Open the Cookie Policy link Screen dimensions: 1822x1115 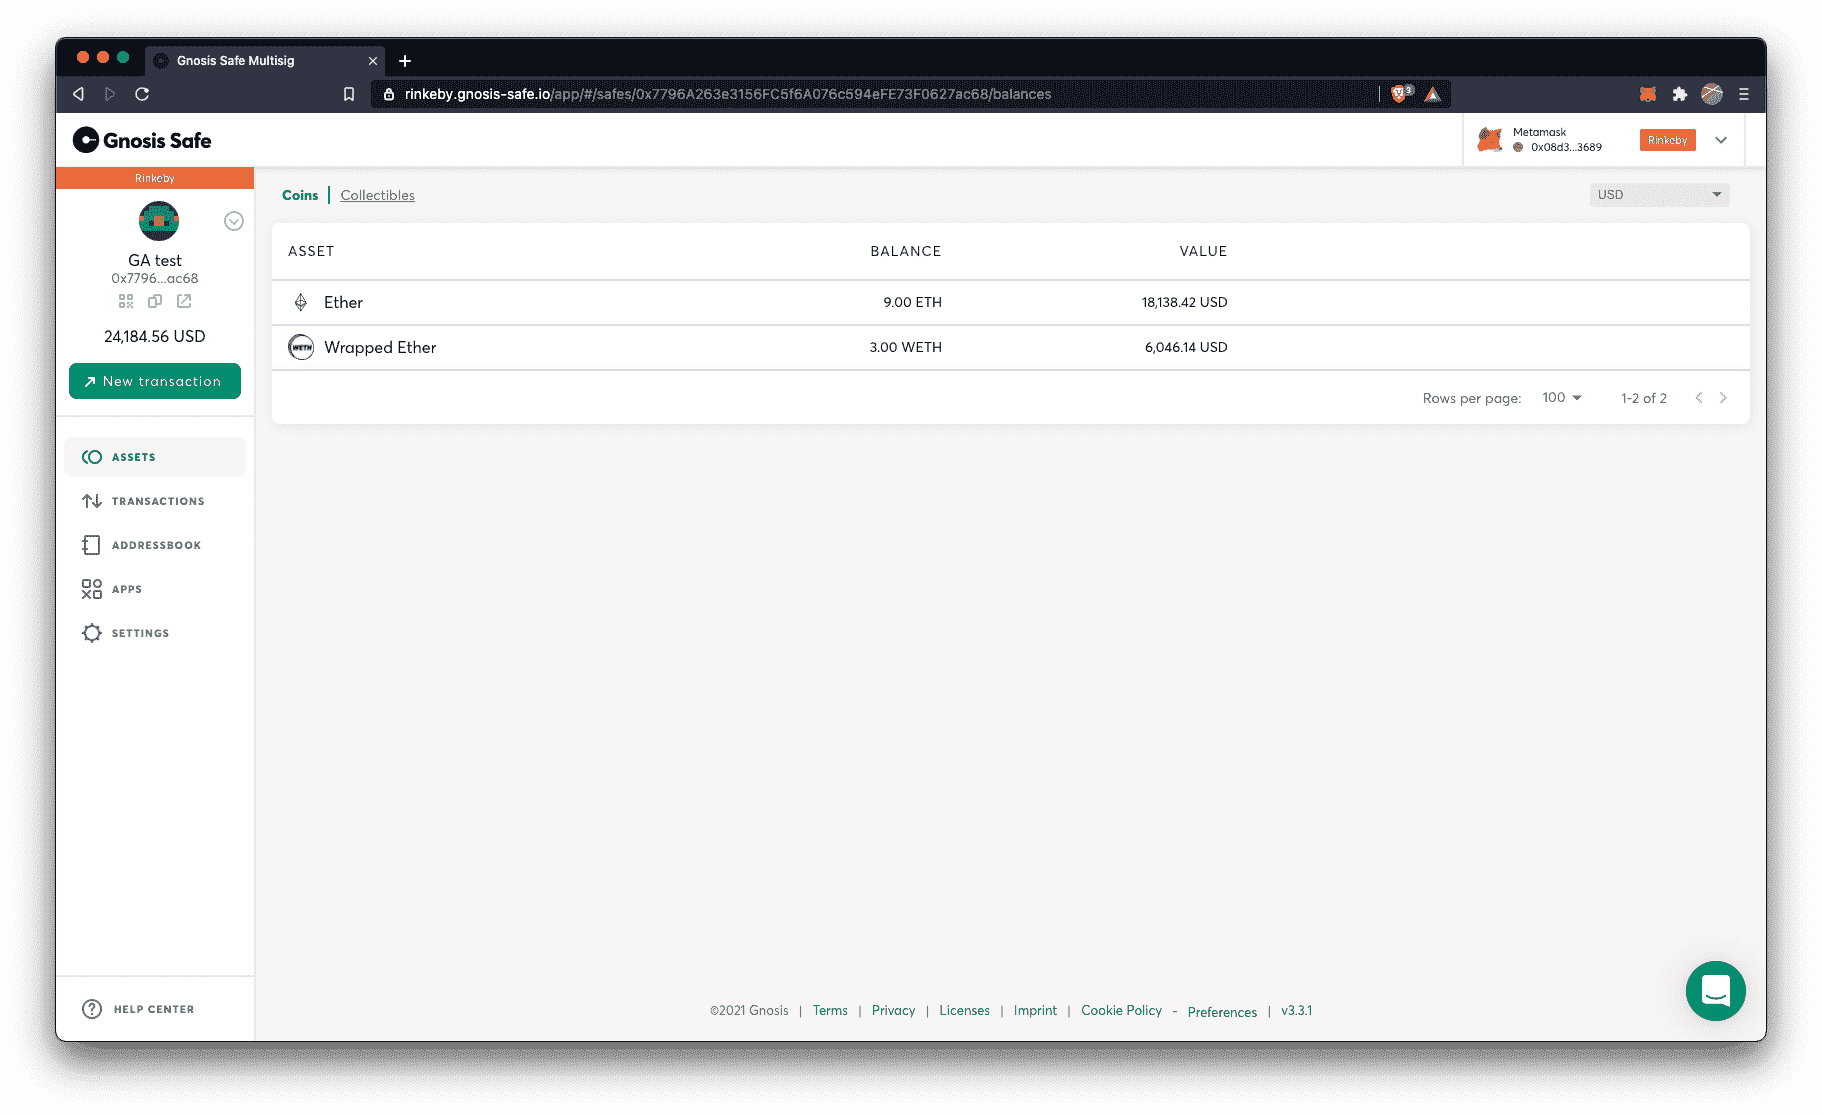click(x=1121, y=1011)
